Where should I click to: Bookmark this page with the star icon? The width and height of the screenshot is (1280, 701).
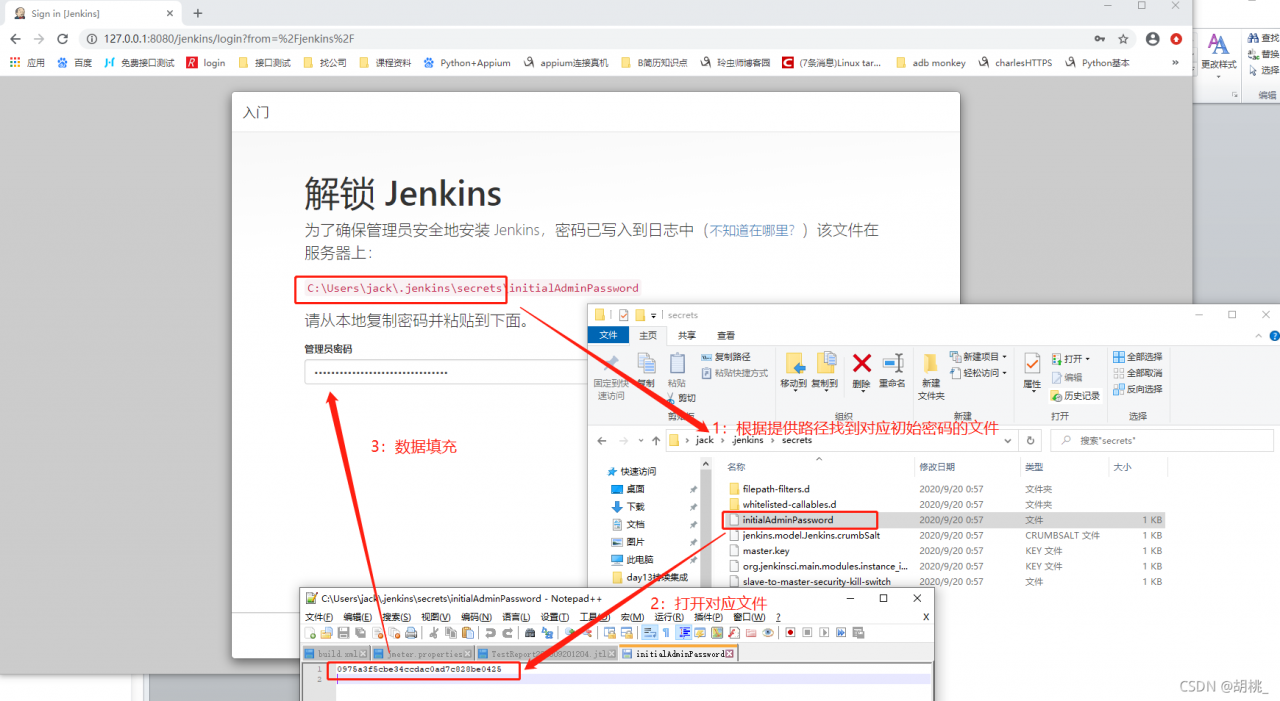1123,39
